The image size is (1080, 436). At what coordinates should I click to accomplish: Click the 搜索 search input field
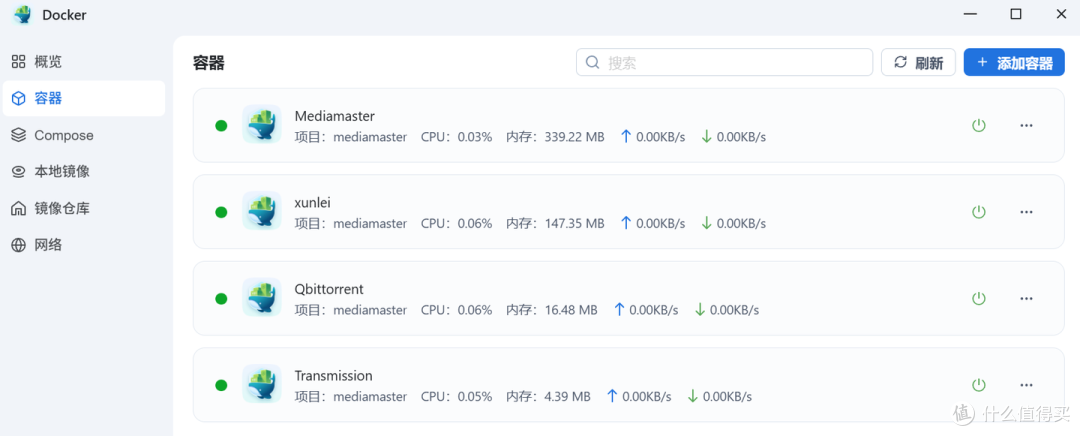tap(725, 62)
